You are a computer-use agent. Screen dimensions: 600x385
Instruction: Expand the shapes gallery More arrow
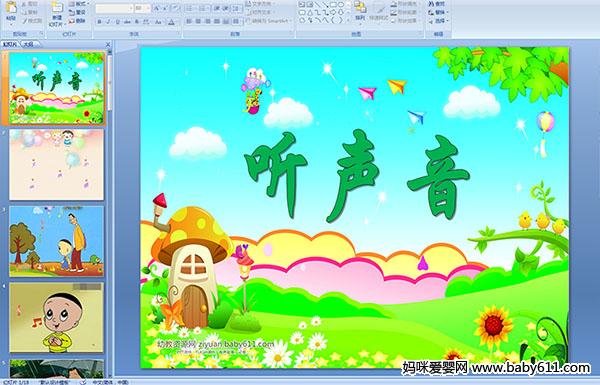coord(349,20)
